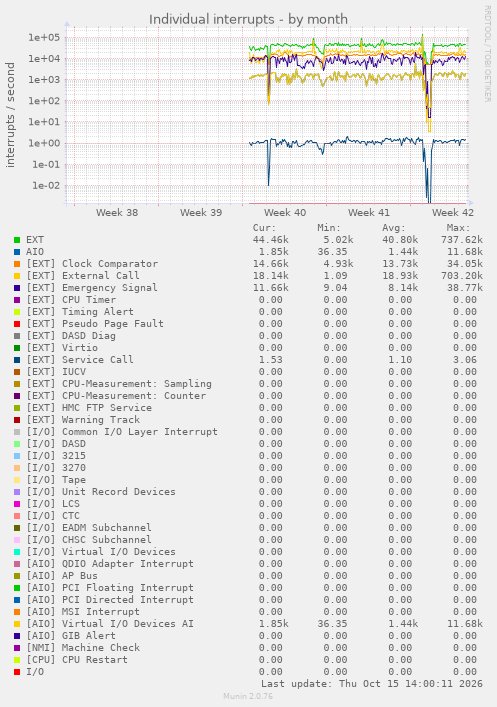497x707 pixels.
Task: Click the 'Min:' column header
Action: pos(329,228)
